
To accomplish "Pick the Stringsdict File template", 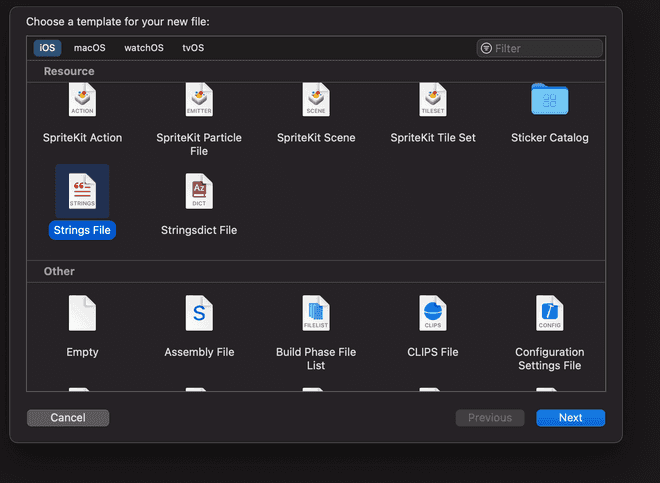I will (199, 191).
